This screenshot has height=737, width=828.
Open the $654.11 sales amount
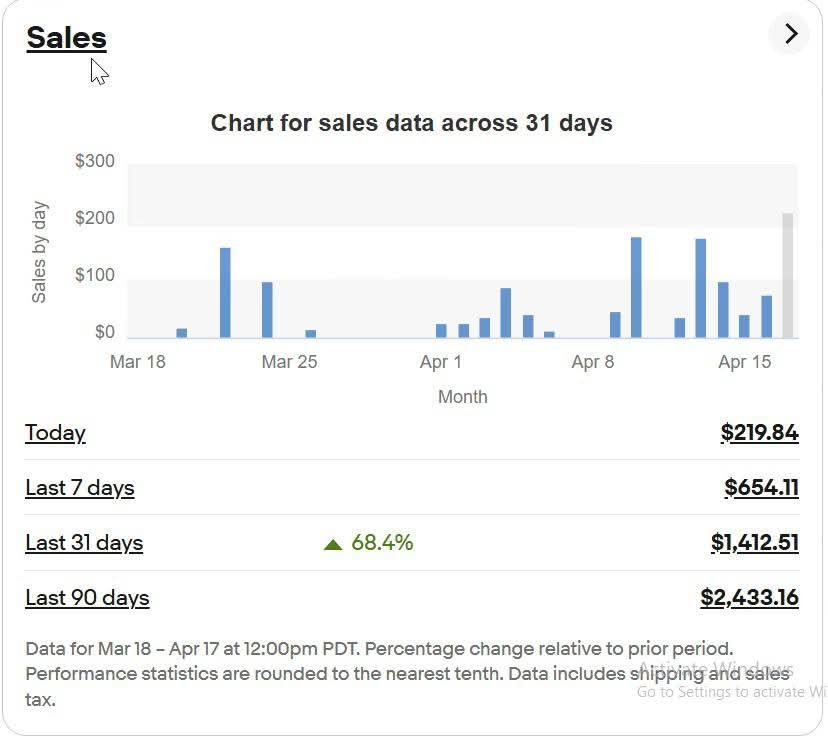[761, 487]
